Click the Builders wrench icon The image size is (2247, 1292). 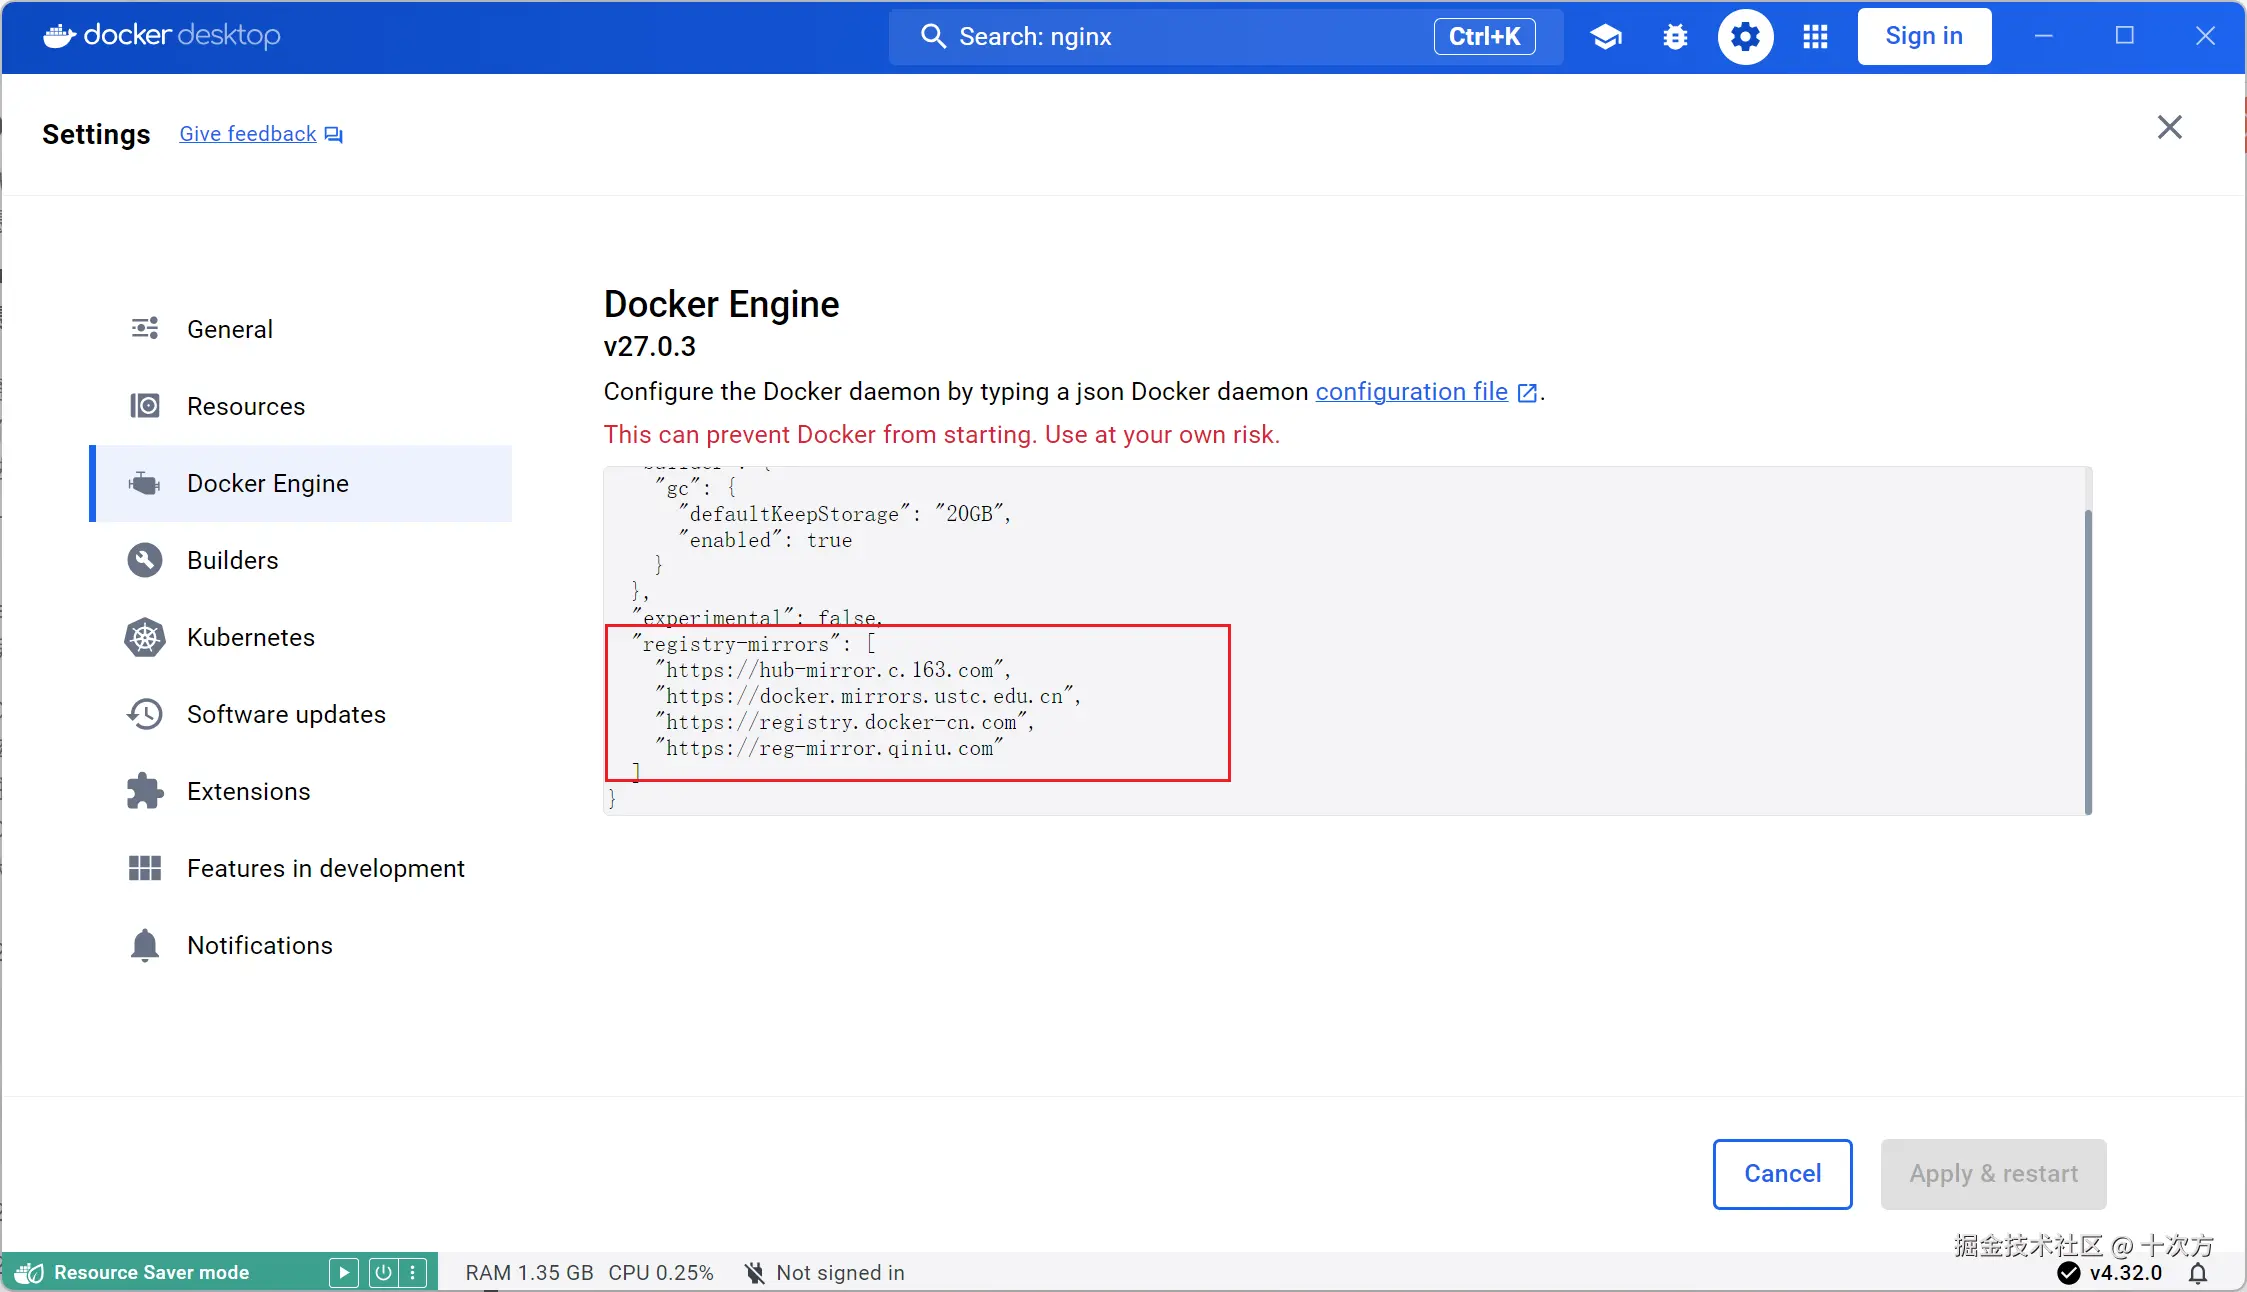(145, 560)
